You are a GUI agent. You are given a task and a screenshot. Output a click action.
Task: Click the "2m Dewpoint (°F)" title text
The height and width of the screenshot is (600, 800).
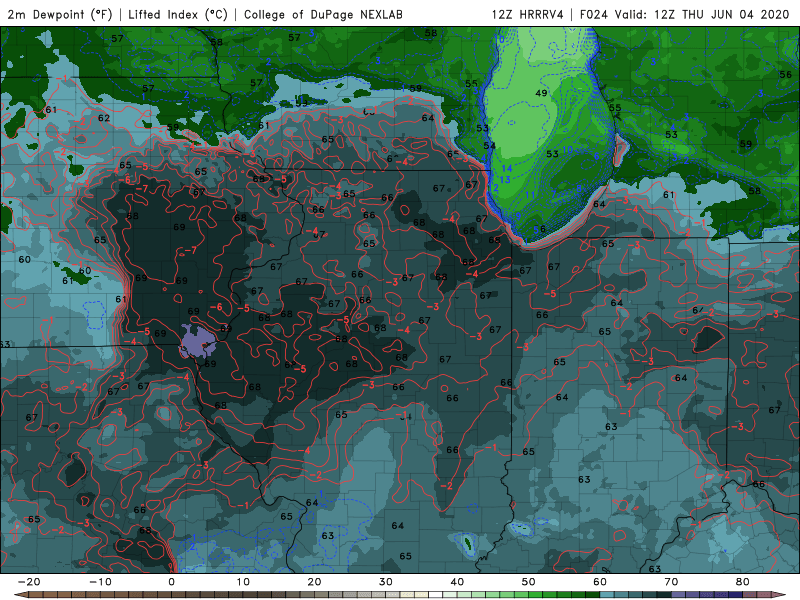[x=60, y=14]
